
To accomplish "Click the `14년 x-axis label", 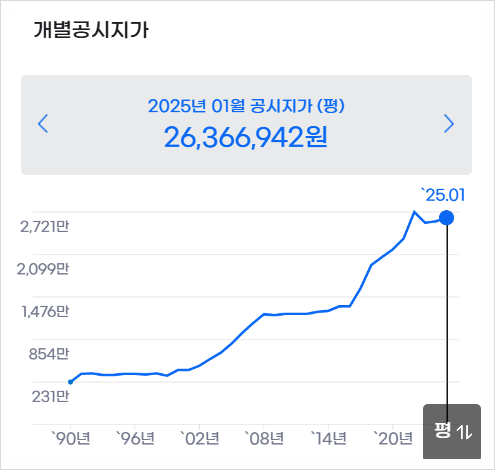I will [328, 438].
